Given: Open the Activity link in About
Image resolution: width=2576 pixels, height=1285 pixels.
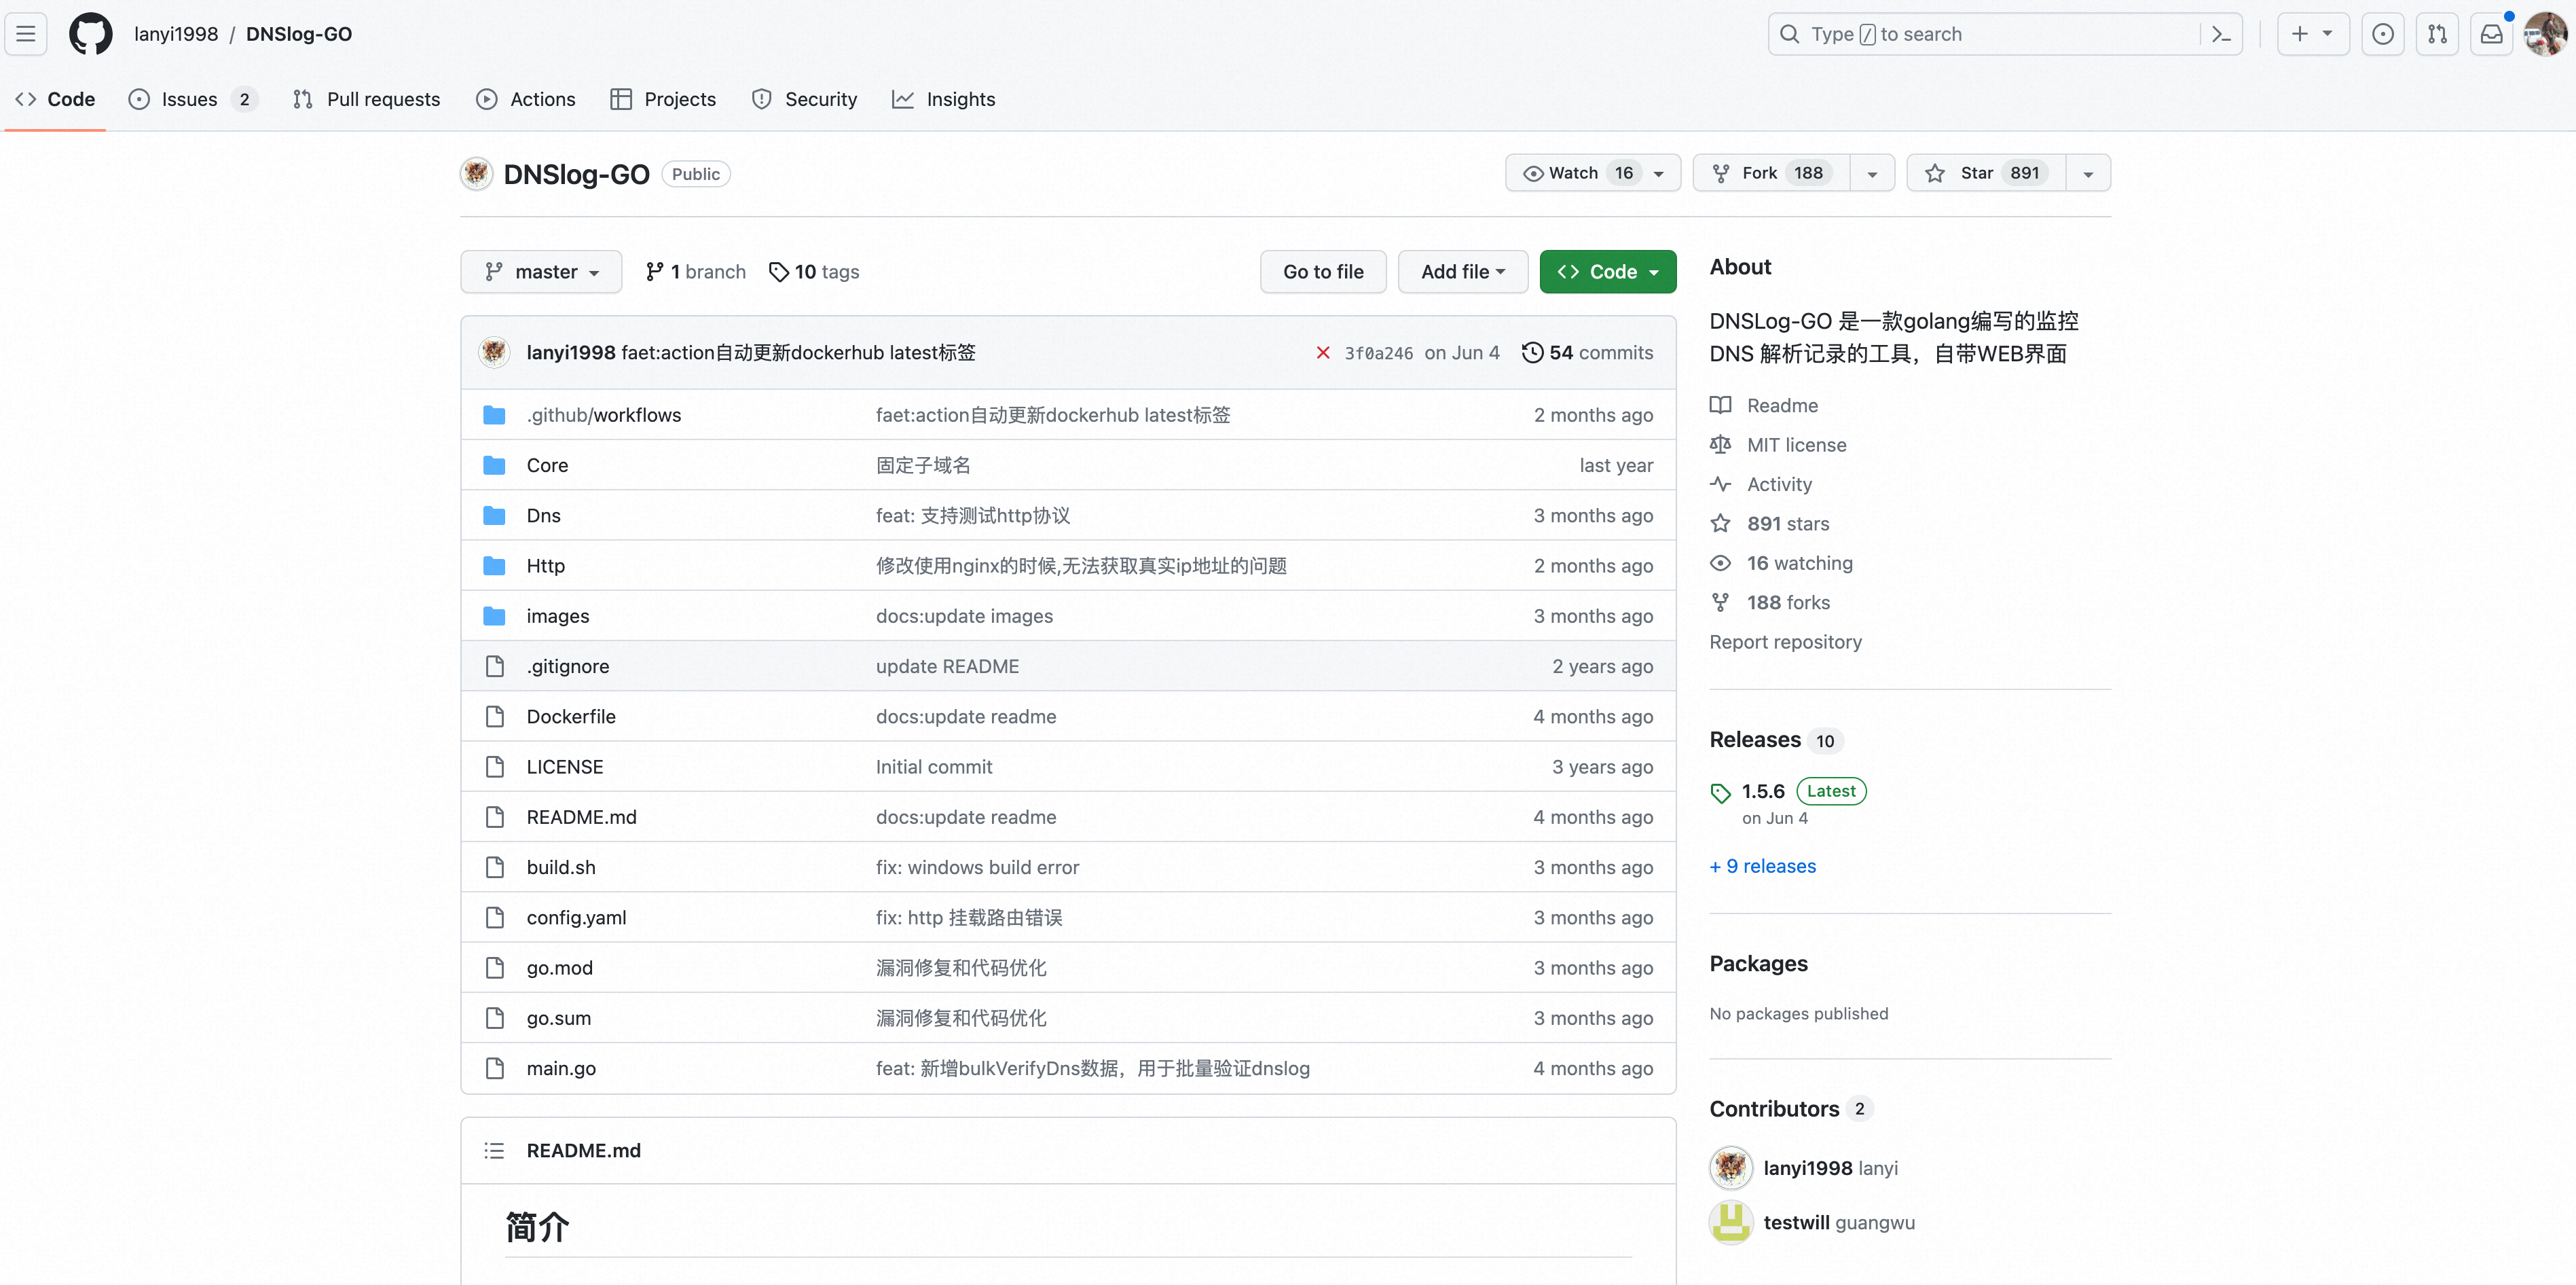Looking at the screenshot, I should click(x=1779, y=484).
